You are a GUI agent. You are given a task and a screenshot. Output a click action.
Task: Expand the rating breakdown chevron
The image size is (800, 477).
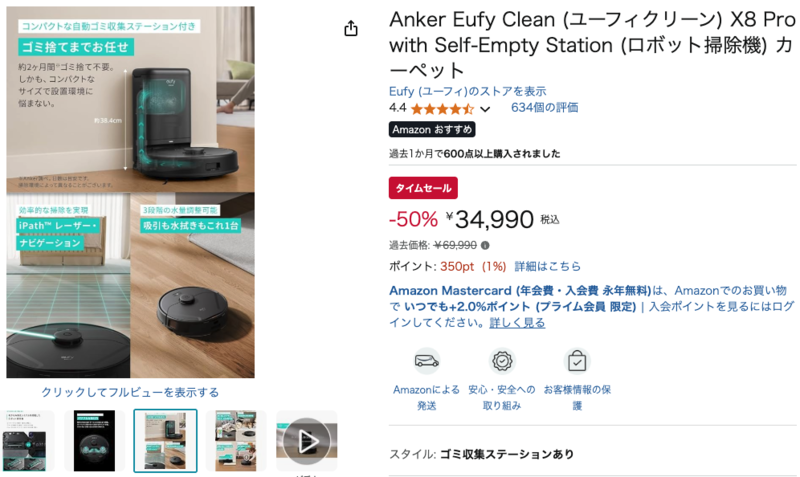485,109
